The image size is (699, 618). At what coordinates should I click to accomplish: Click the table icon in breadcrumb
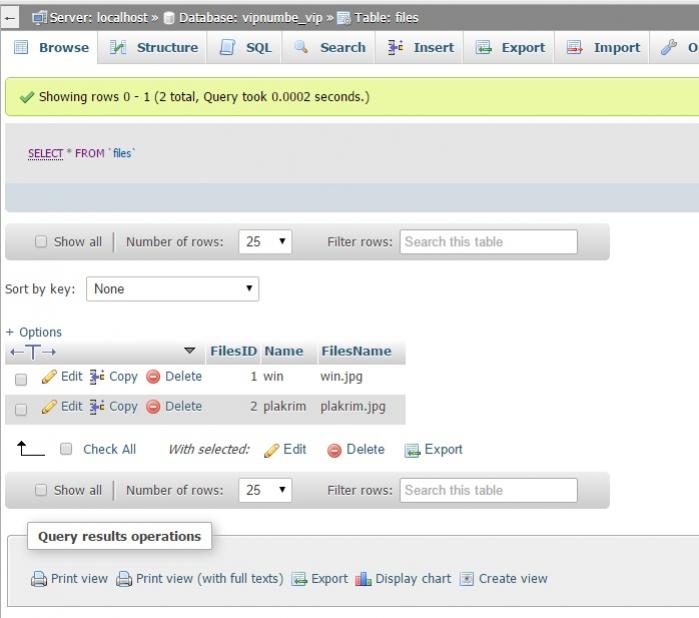tap(344, 18)
